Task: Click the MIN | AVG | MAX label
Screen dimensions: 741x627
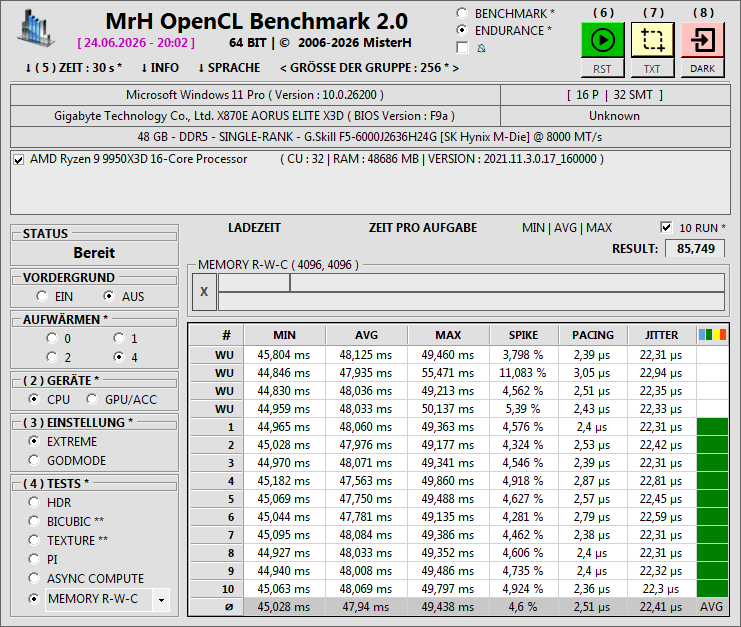Action: pyautogui.click(x=567, y=228)
